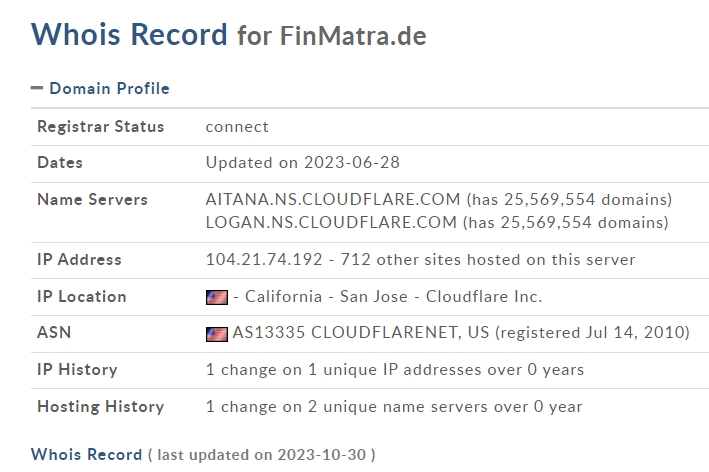
Task: Click AS13335 CLOUDFLARENET ASN text
Action: (361, 332)
